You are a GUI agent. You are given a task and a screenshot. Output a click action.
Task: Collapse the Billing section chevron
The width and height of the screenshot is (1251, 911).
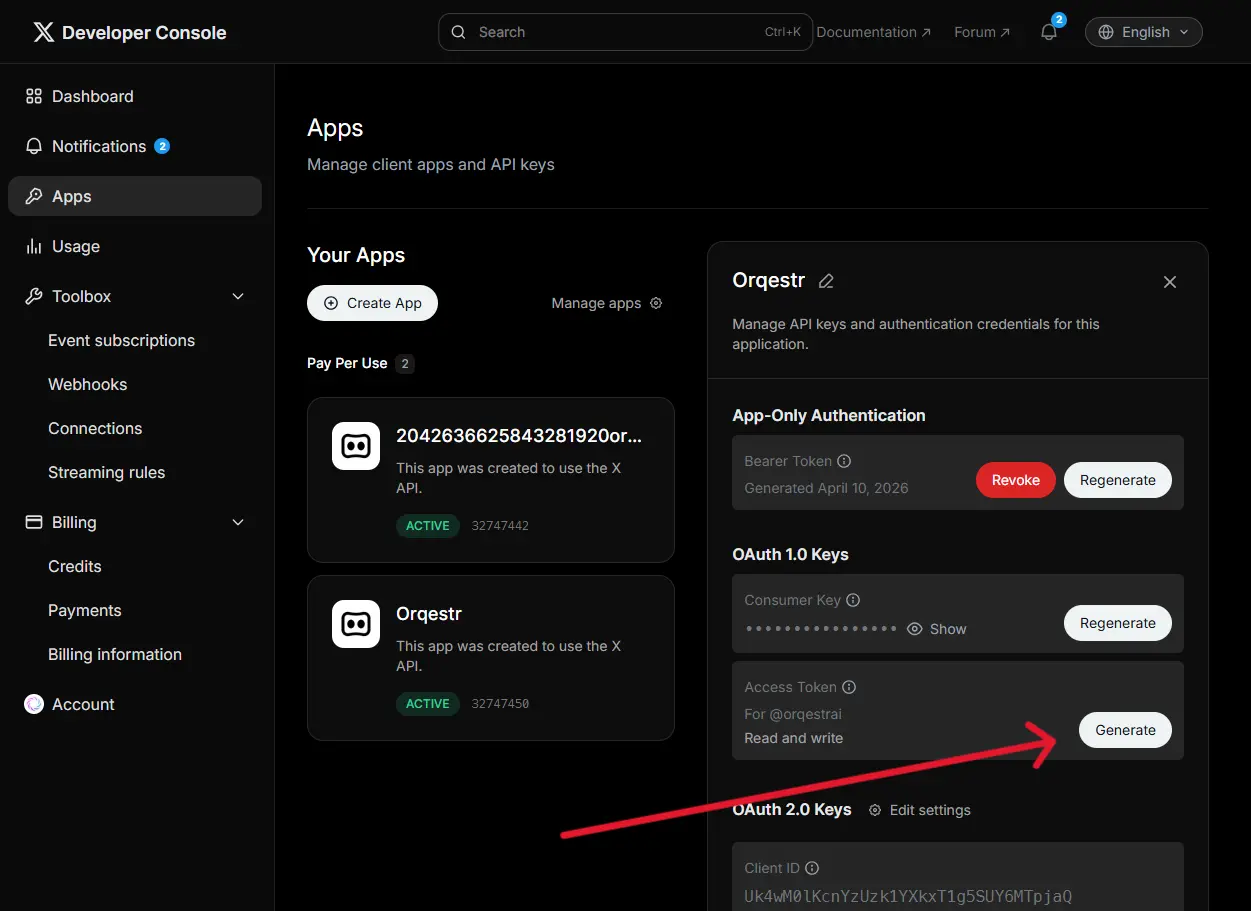pos(238,522)
